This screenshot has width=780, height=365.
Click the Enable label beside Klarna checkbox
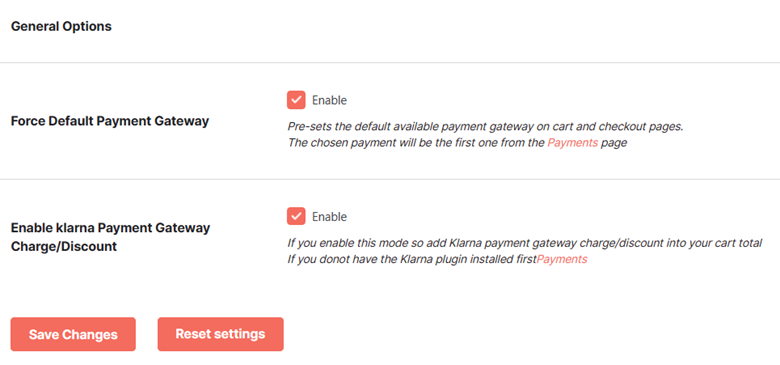point(329,217)
